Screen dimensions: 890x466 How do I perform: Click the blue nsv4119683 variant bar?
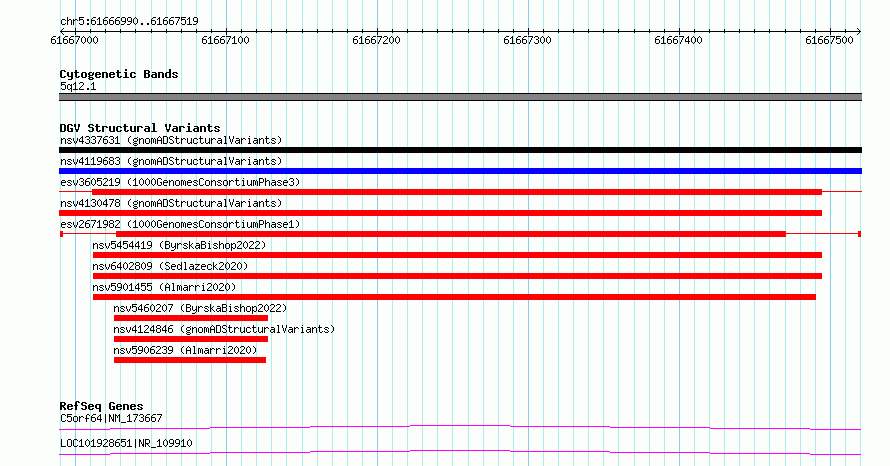point(460,171)
